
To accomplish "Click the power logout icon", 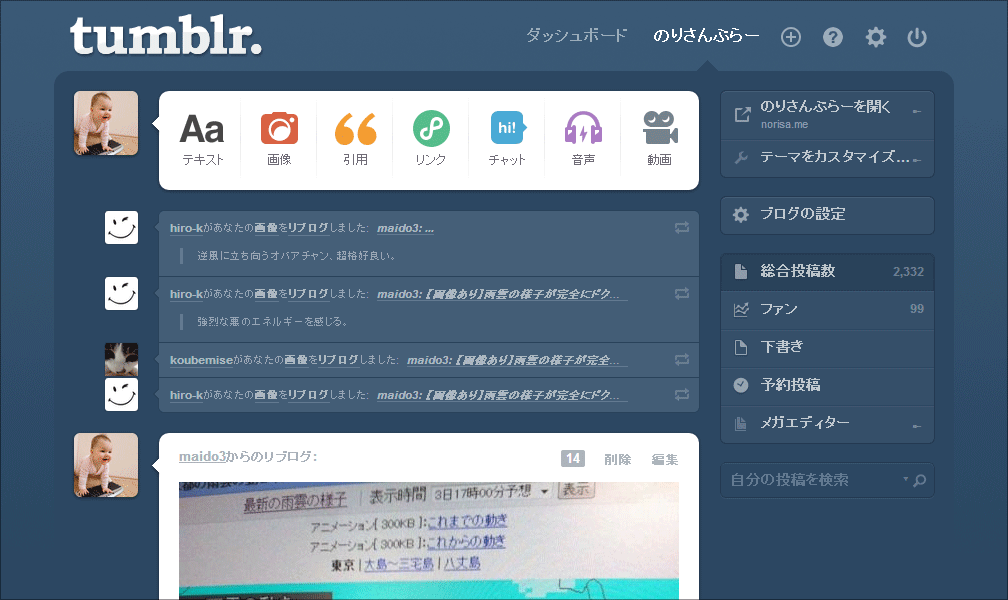I will click(917, 37).
